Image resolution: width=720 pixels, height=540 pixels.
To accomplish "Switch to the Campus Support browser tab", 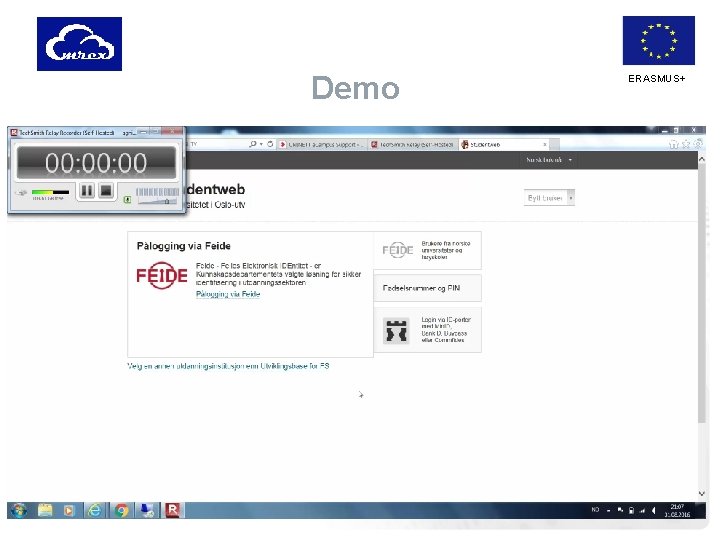I will pyautogui.click(x=322, y=144).
